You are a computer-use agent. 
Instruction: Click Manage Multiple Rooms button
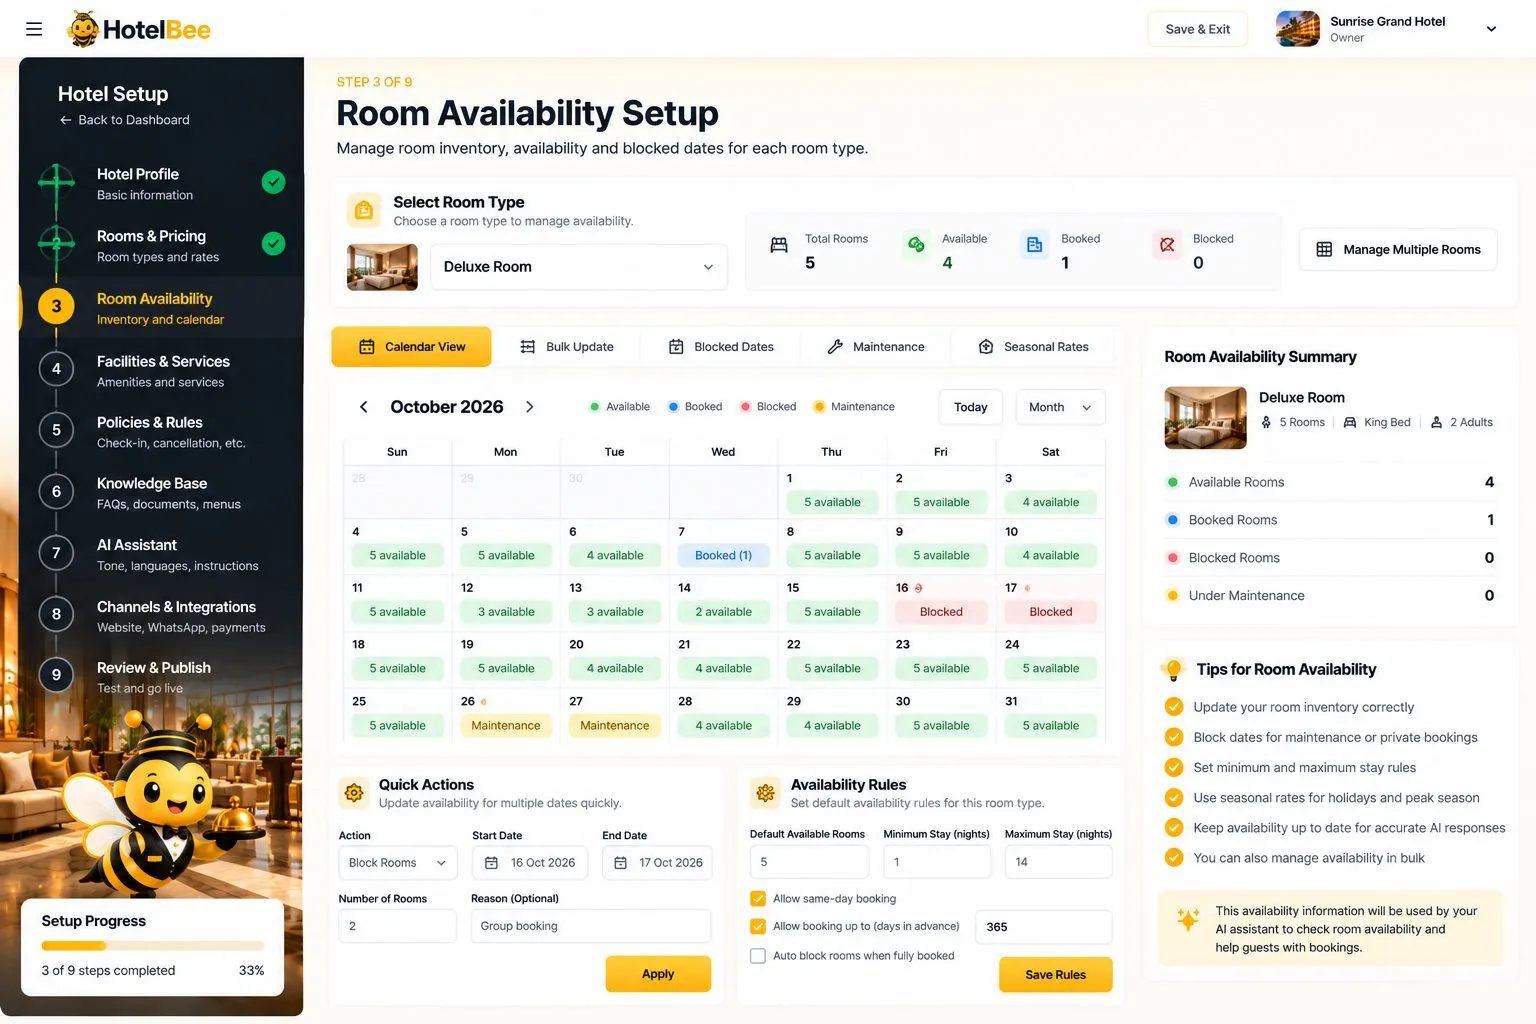(1398, 250)
